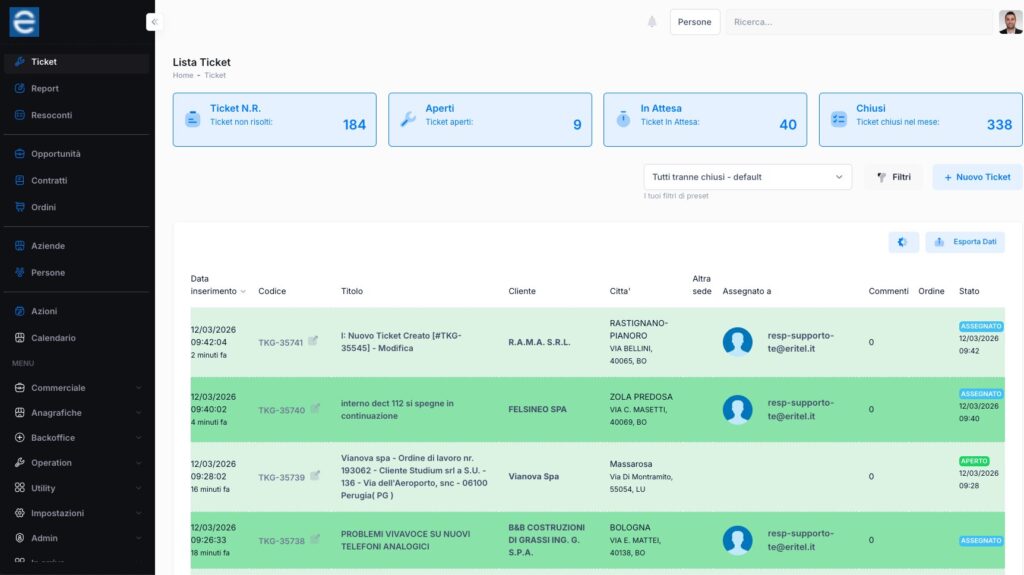
Task: Open Report in the sidebar menu
Action: (x=45, y=88)
